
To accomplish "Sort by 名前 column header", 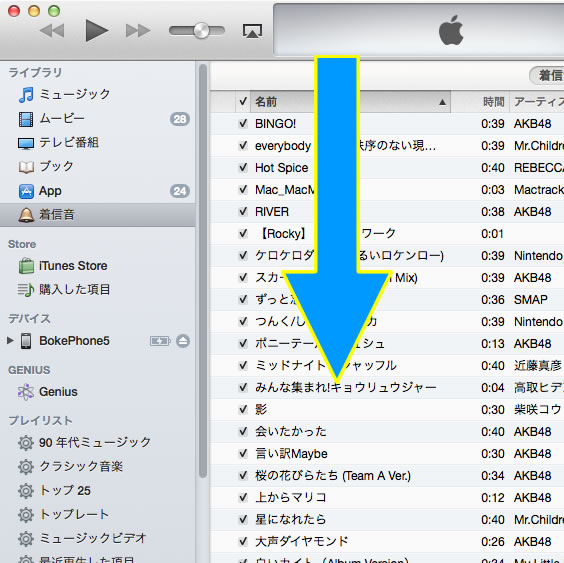I will tap(350, 102).
